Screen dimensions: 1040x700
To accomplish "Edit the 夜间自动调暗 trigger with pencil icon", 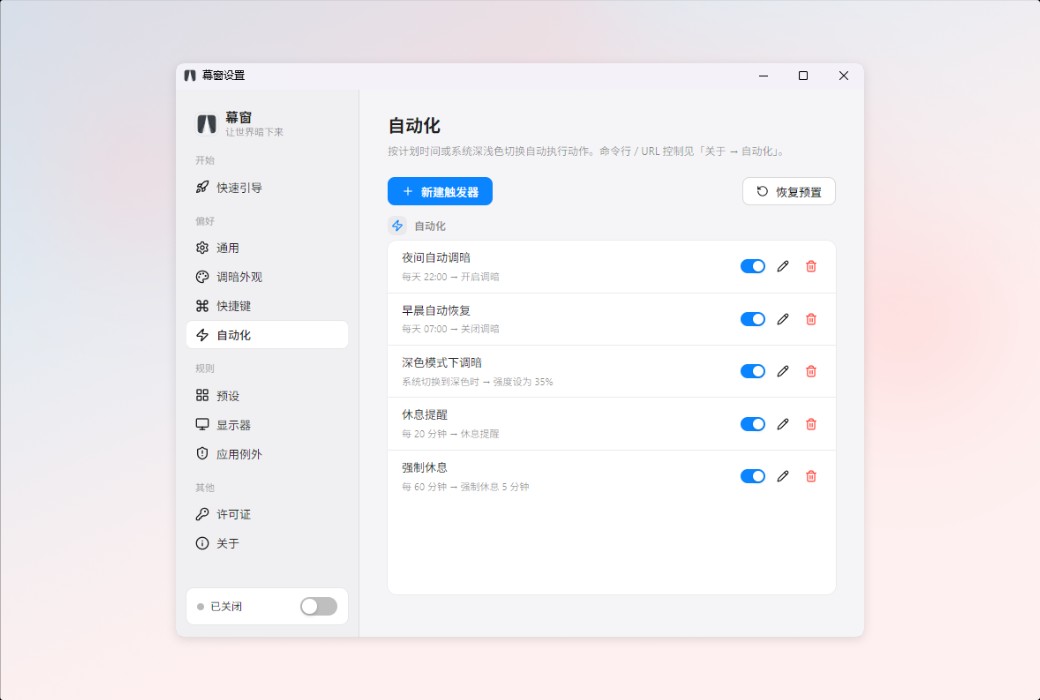I will click(783, 266).
